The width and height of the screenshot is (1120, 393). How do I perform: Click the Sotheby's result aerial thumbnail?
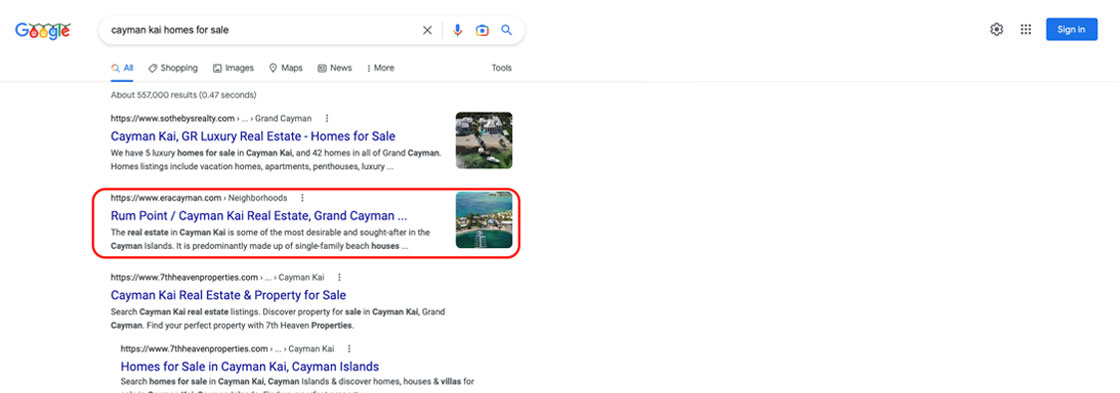[484, 140]
